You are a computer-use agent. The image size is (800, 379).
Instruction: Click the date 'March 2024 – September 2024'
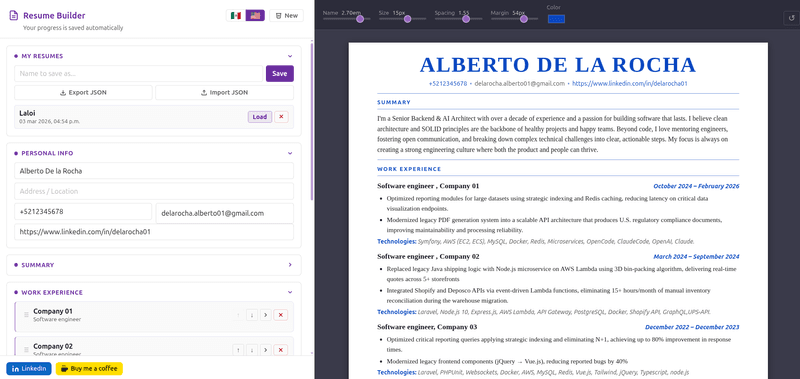click(x=696, y=257)
